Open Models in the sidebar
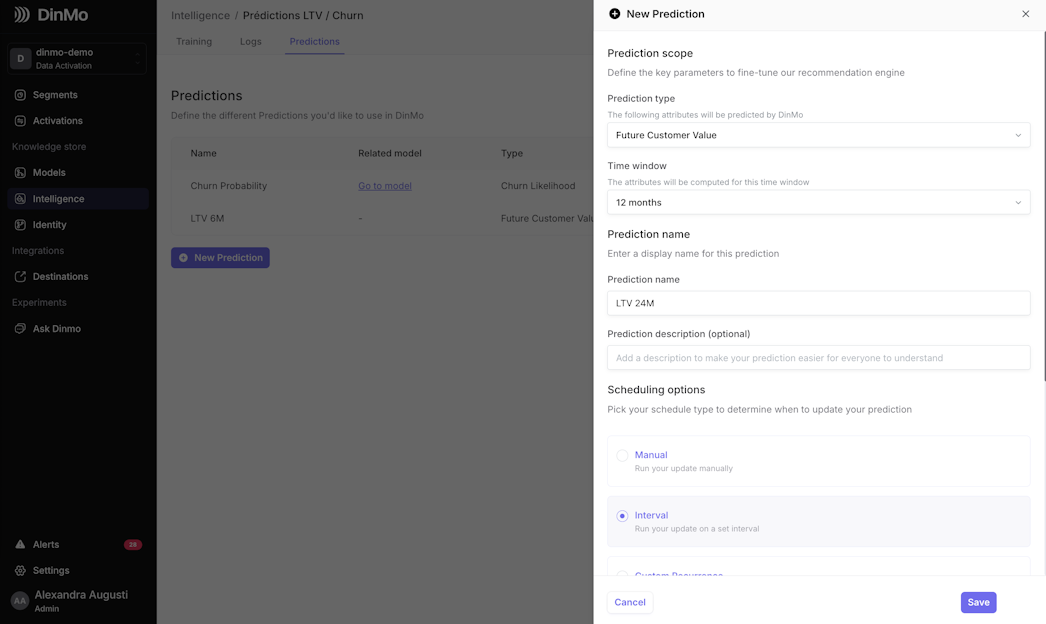The width and height of the screenshot is (1046, 624). [x=77, y=173]
